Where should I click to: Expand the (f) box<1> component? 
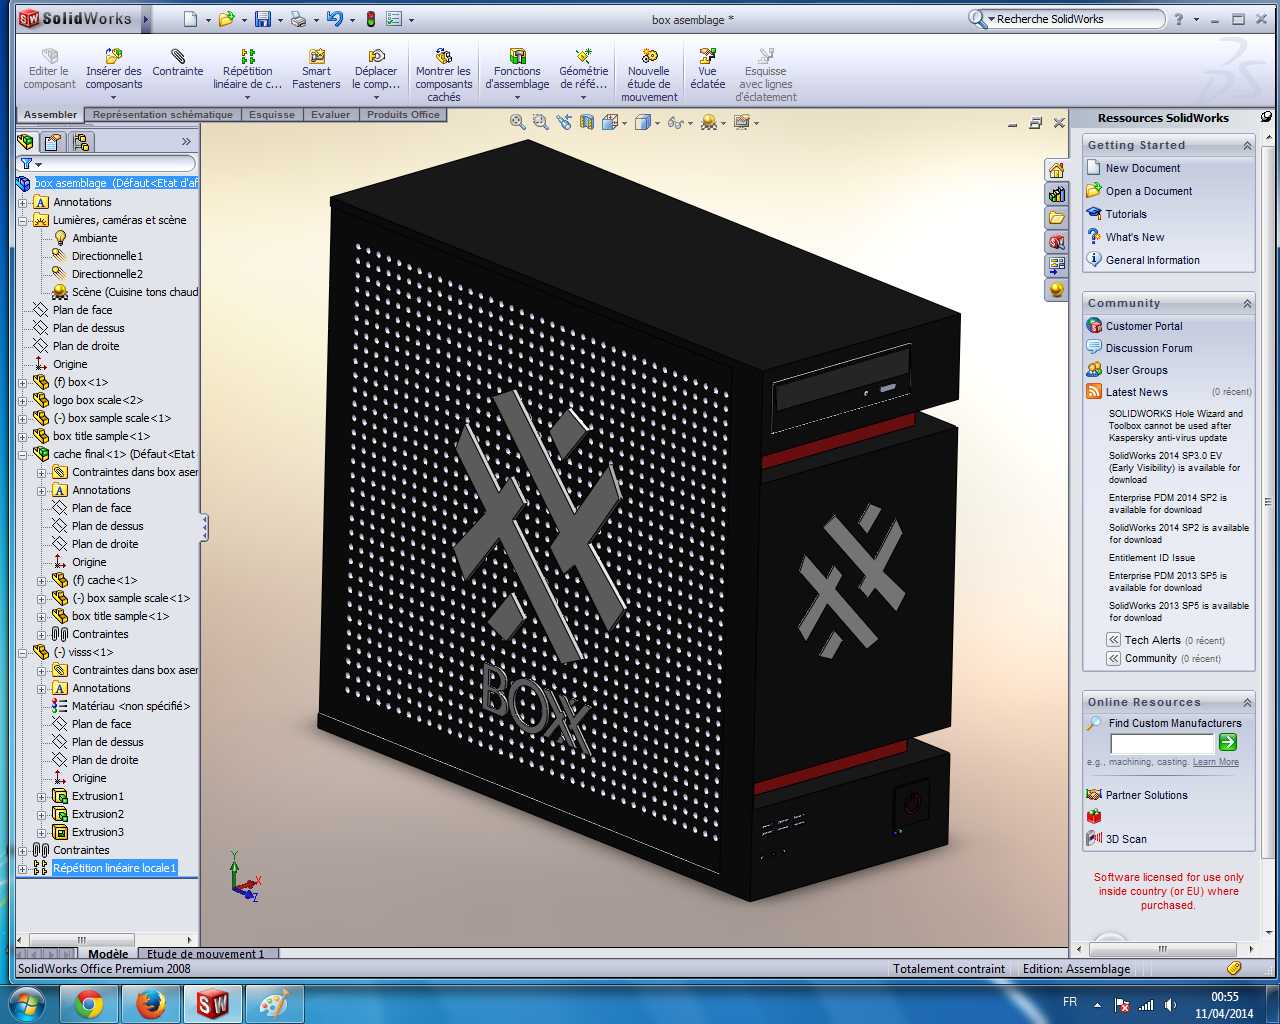coord(23,382)
